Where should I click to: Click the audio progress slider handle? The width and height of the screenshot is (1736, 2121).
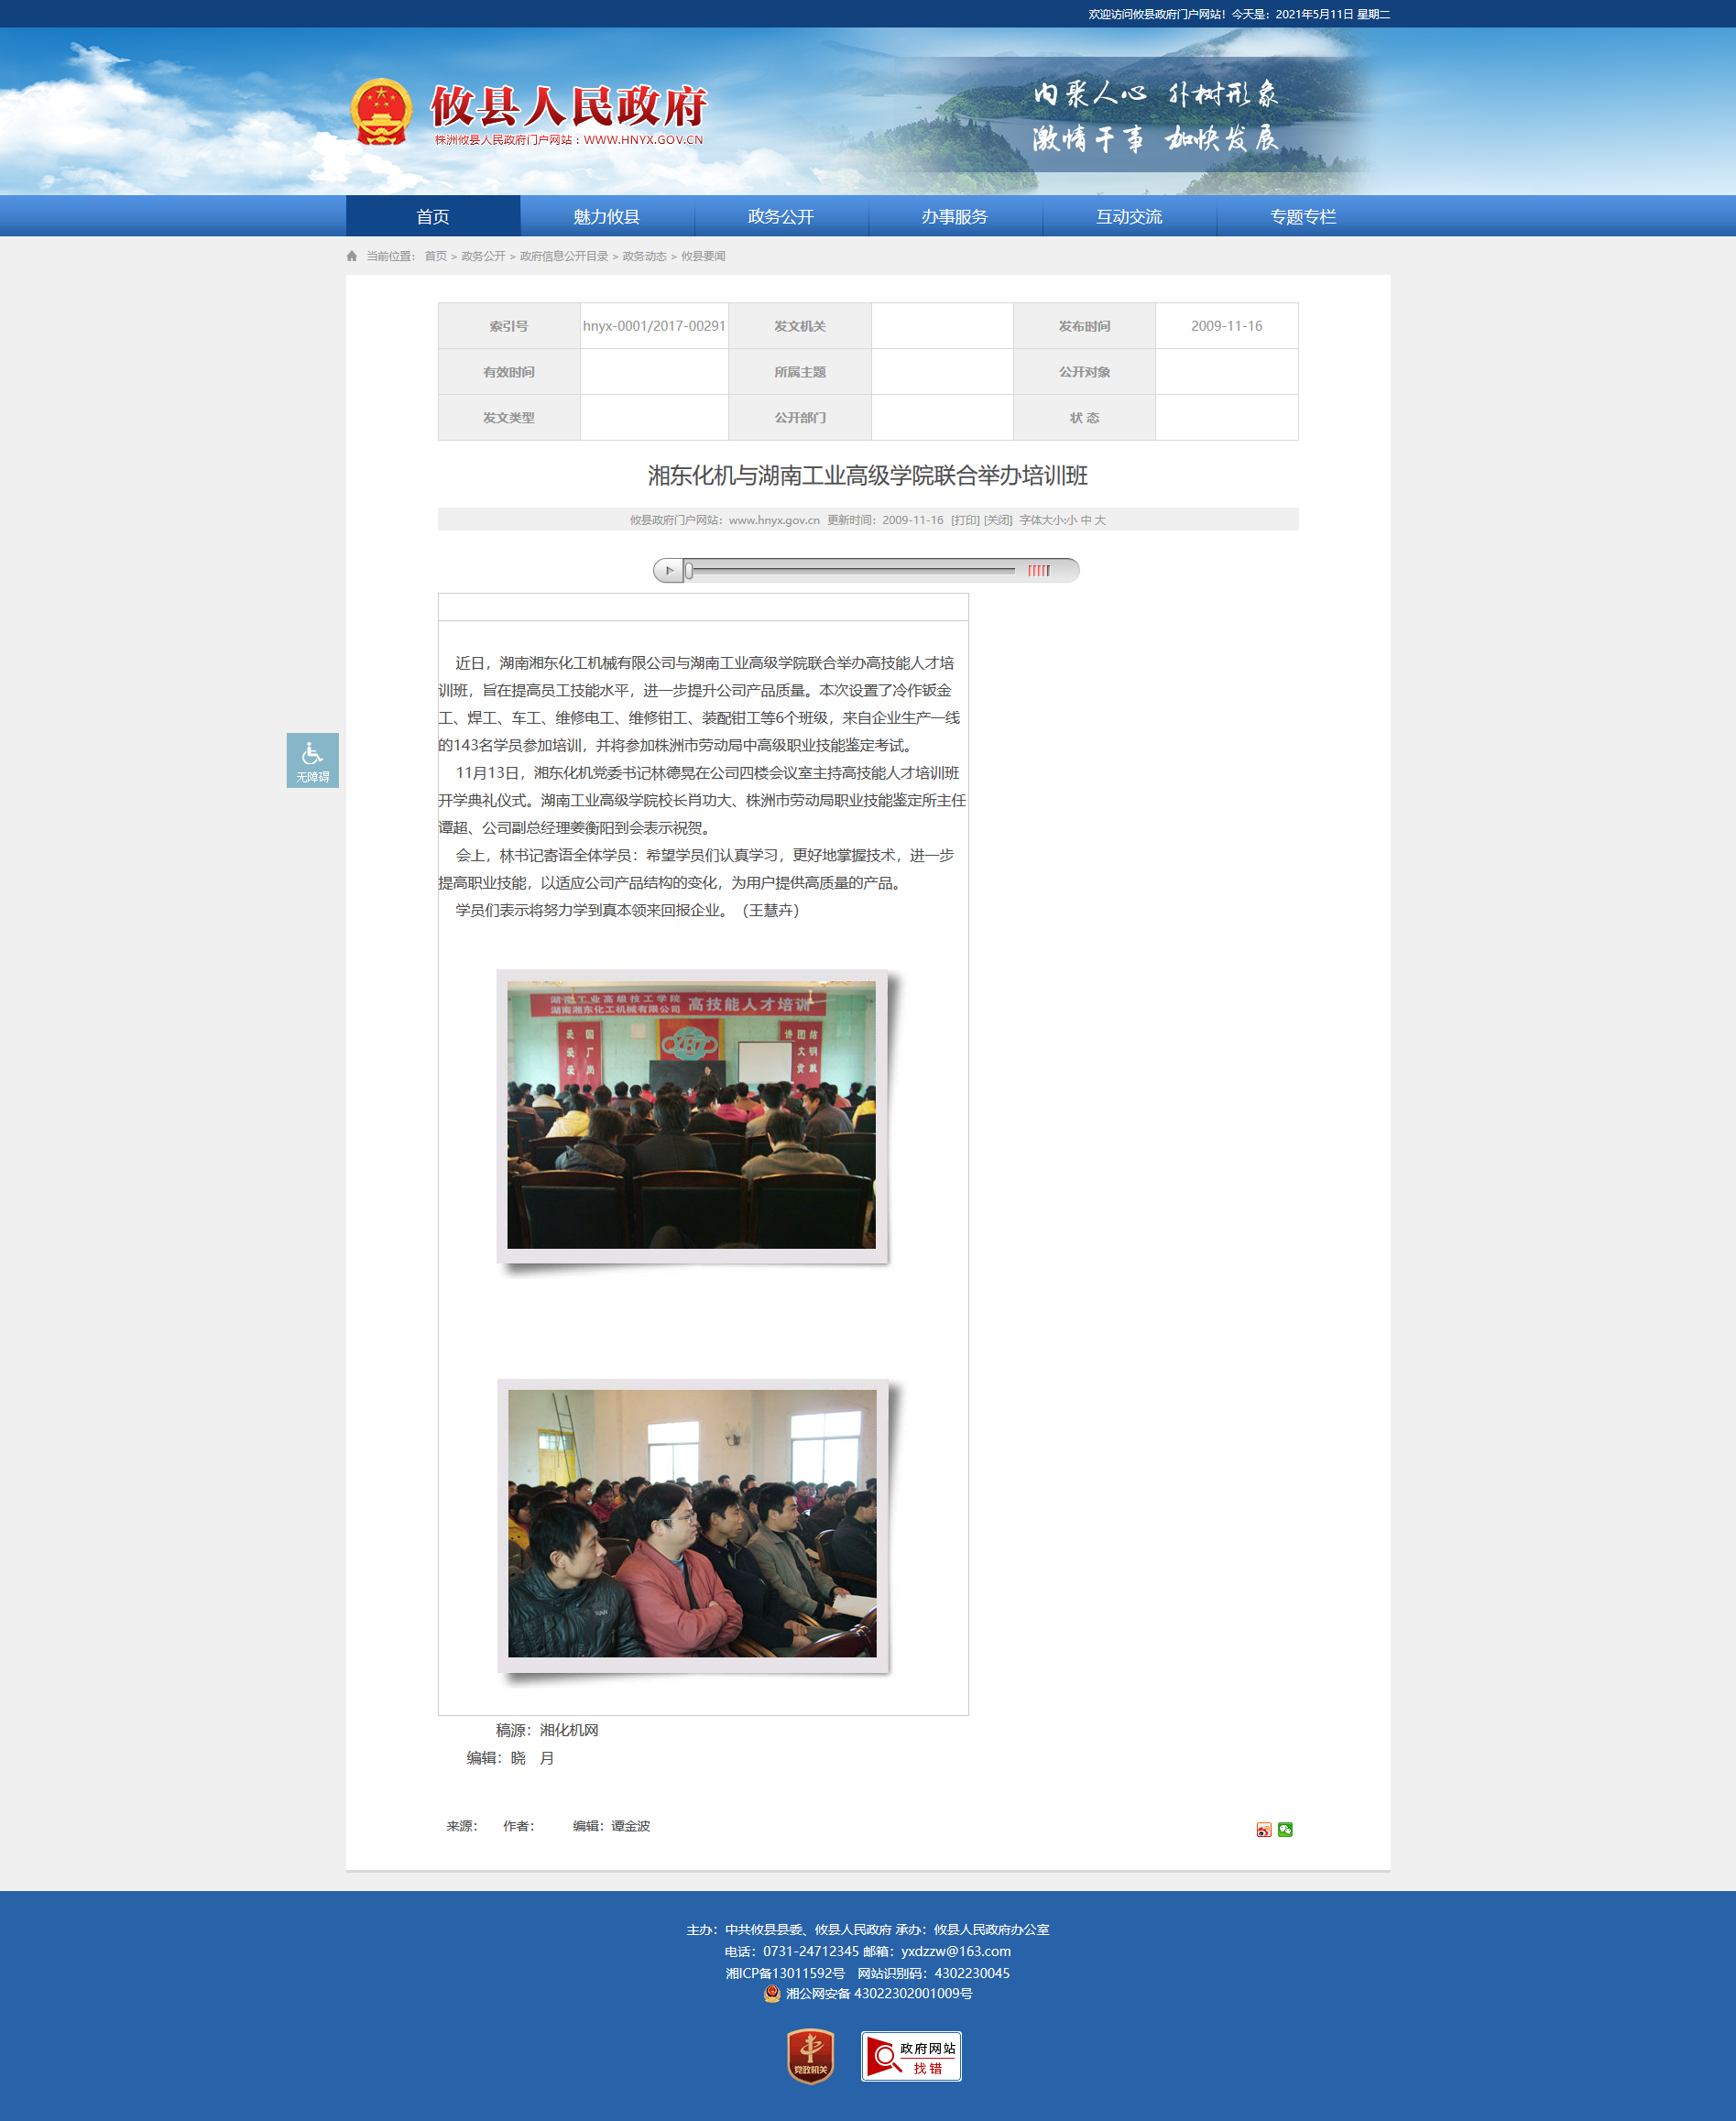pyautogui.click(x=689, y=571)
